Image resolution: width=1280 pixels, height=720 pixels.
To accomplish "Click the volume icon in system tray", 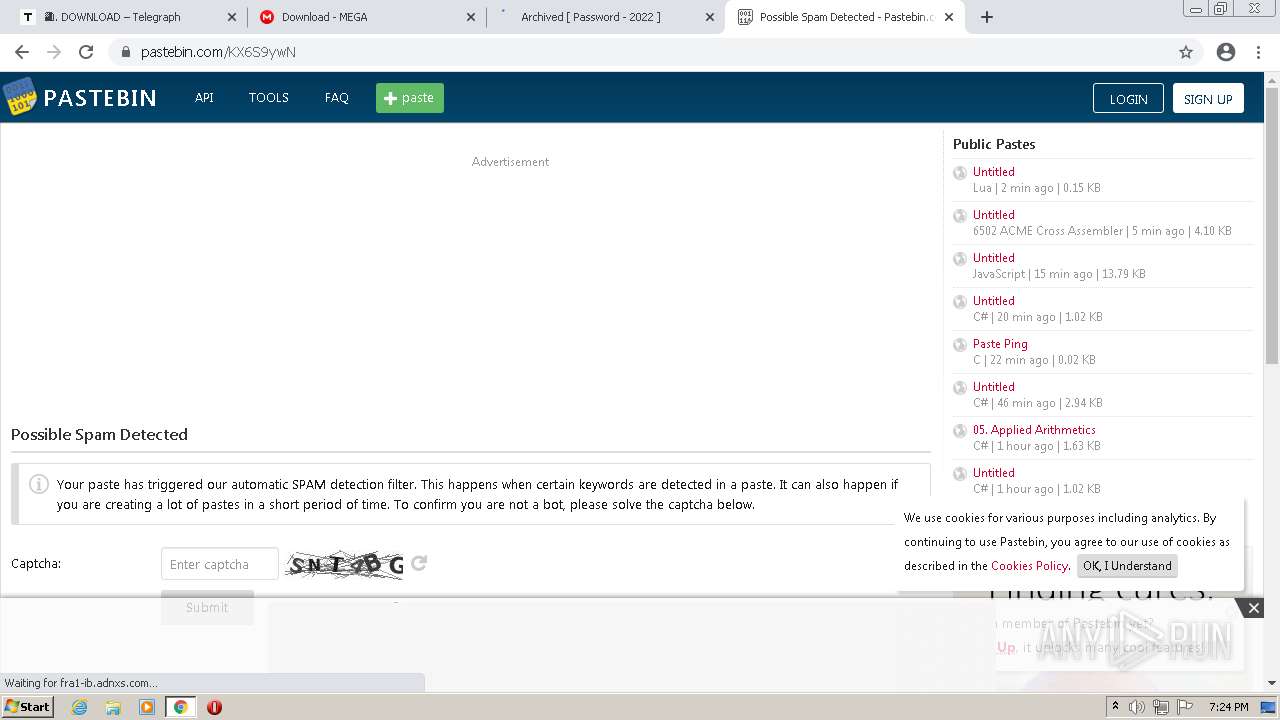I will (x=1138, y=707).
